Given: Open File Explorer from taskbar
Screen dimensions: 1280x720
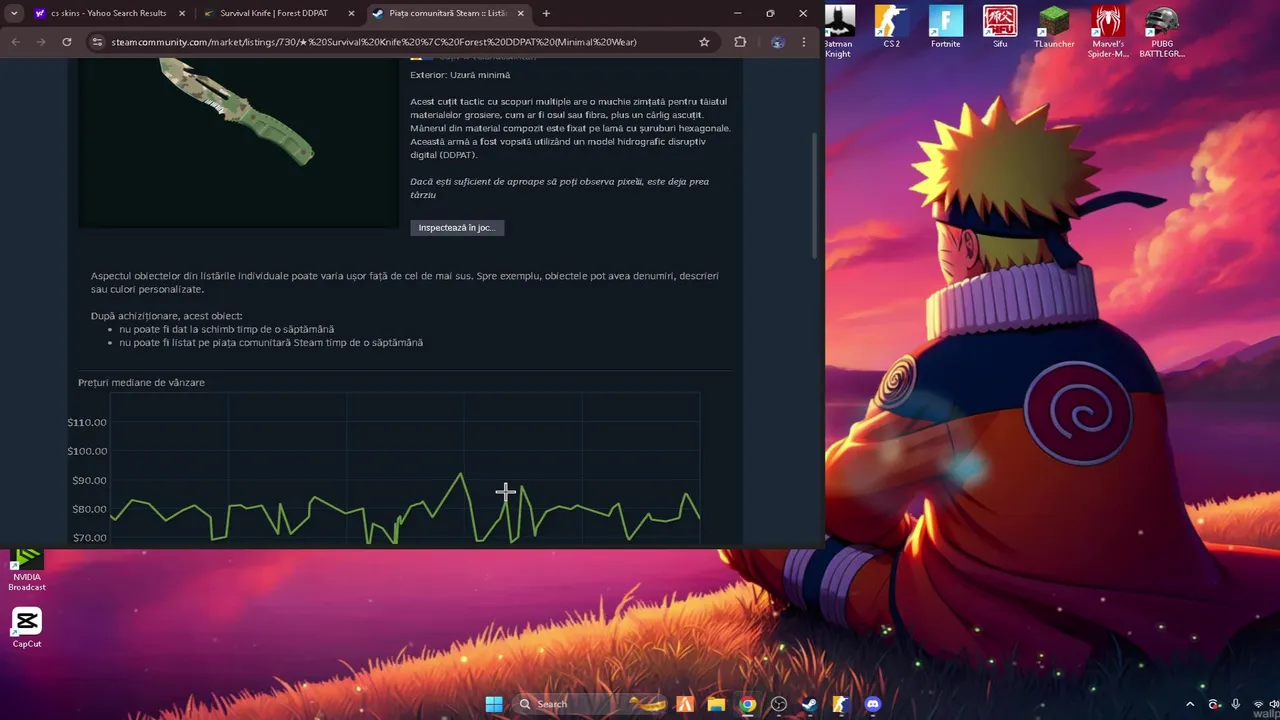Looking at the screenshot, I should tap(716, 704).
